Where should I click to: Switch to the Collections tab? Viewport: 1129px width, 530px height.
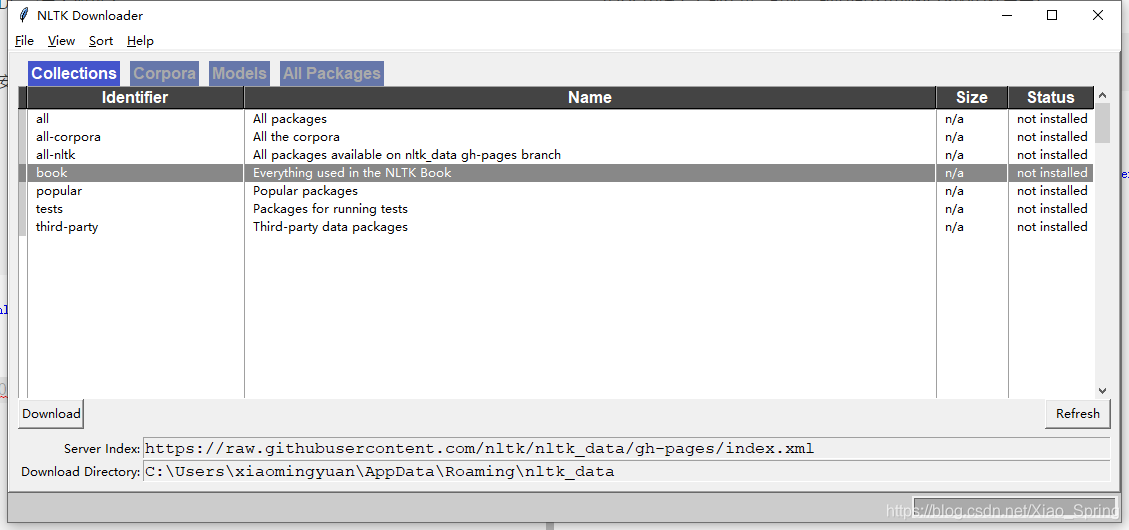pos(73,73)
